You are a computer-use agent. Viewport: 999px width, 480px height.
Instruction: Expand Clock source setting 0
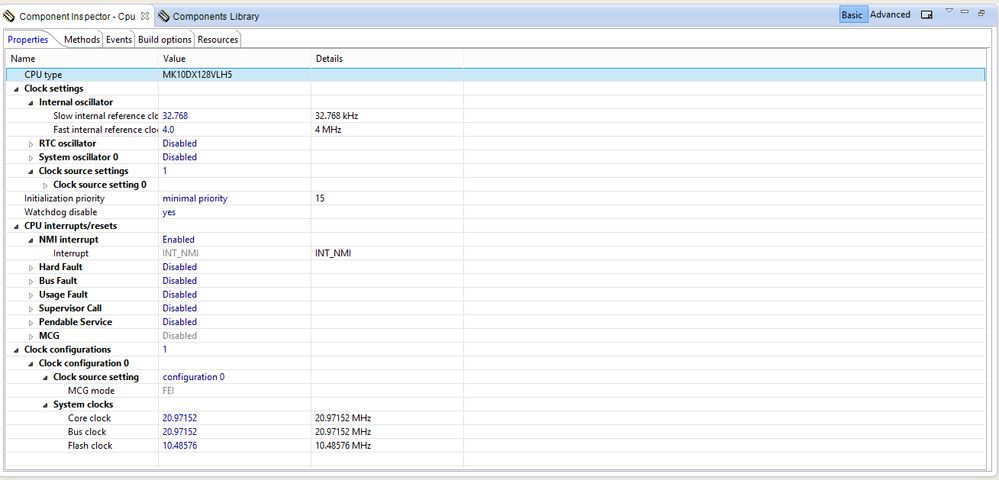click(45, 185)
